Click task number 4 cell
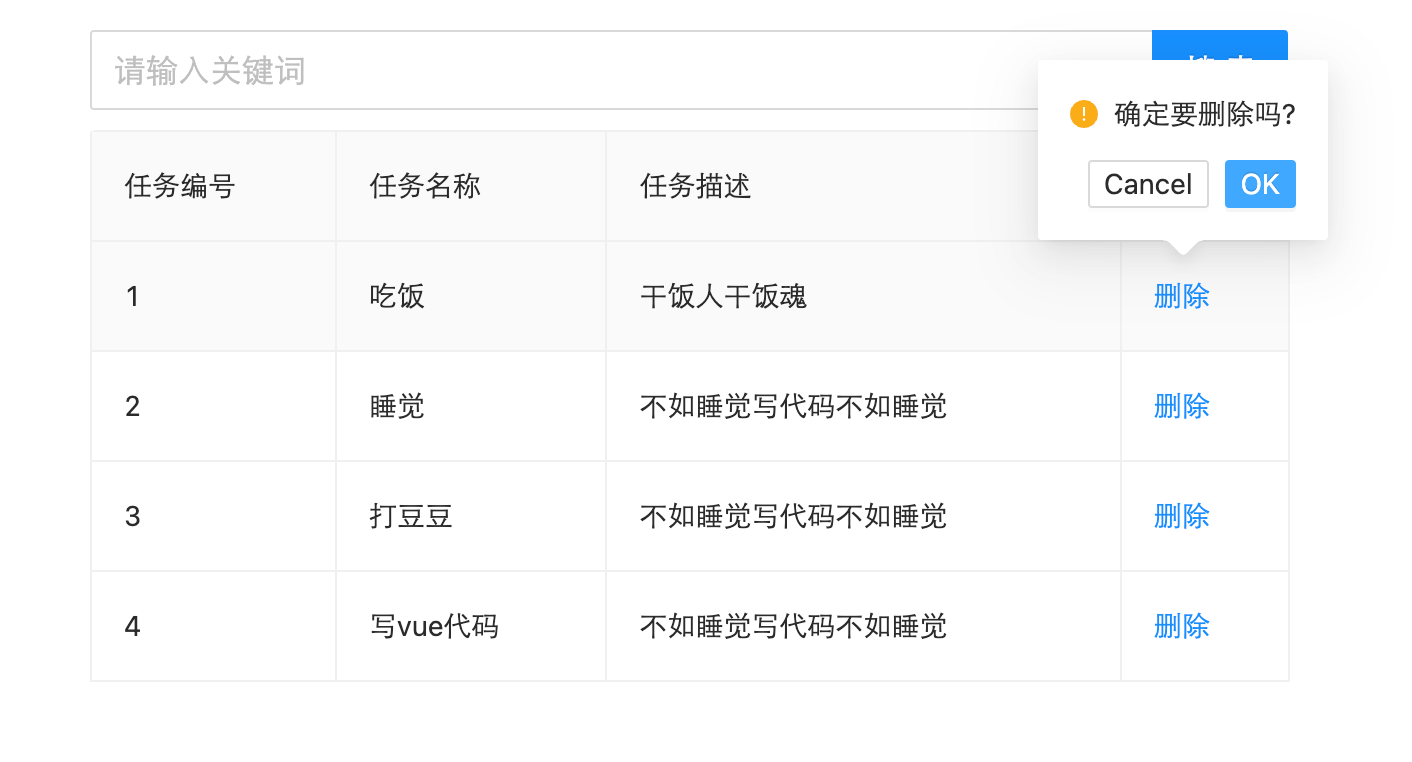This screenshot has height=762, width=1412. 214,626
